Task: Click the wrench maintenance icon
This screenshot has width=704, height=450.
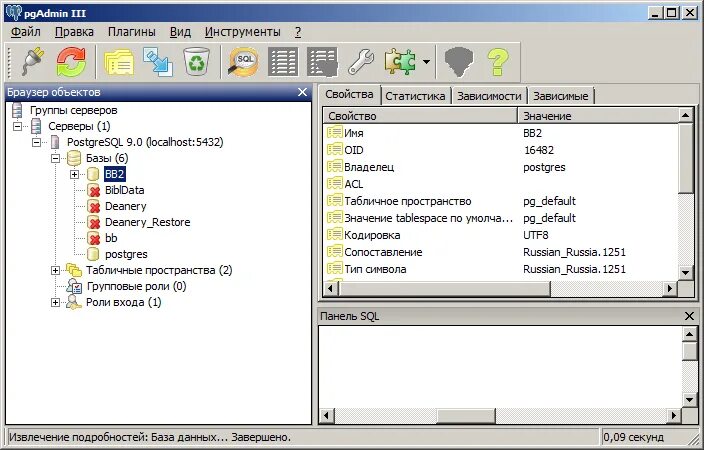Action: click(x=361, y=62)
